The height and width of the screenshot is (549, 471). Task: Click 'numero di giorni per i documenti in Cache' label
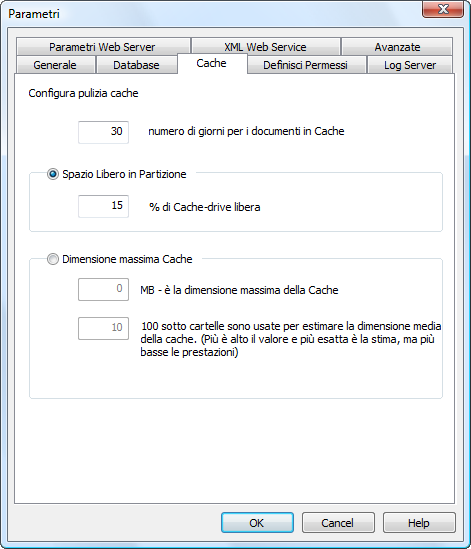[x=246, y=131]
